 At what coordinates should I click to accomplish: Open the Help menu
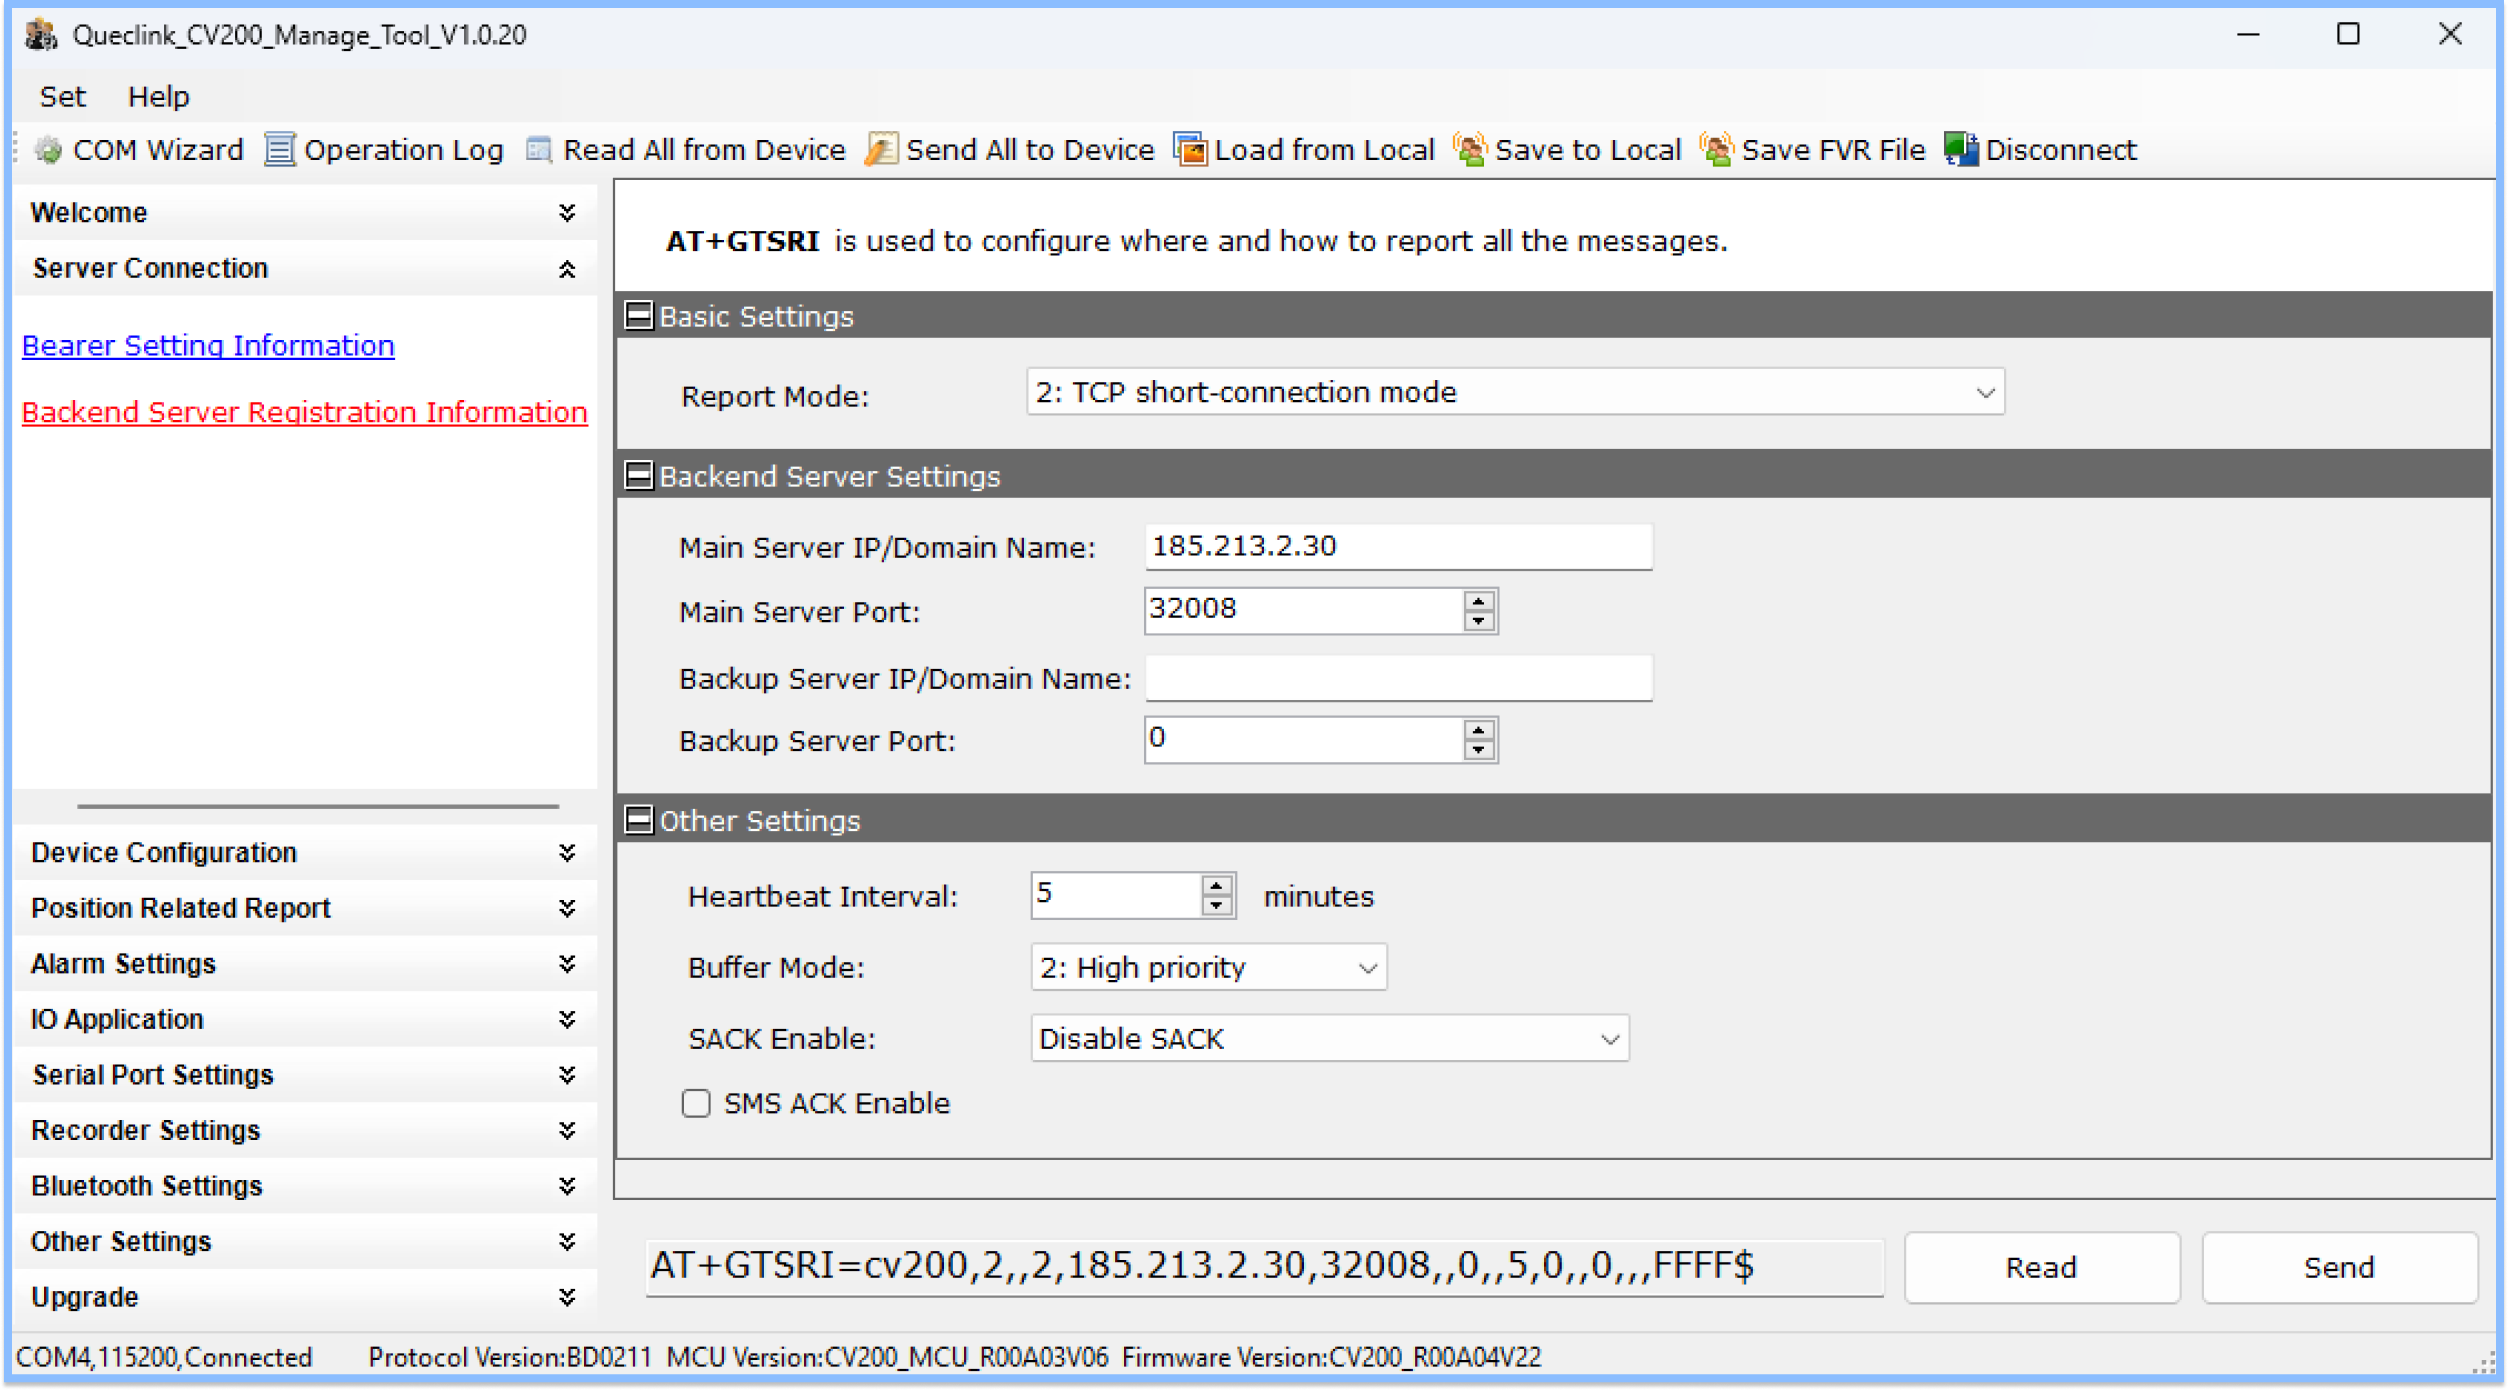coord(158,96)
